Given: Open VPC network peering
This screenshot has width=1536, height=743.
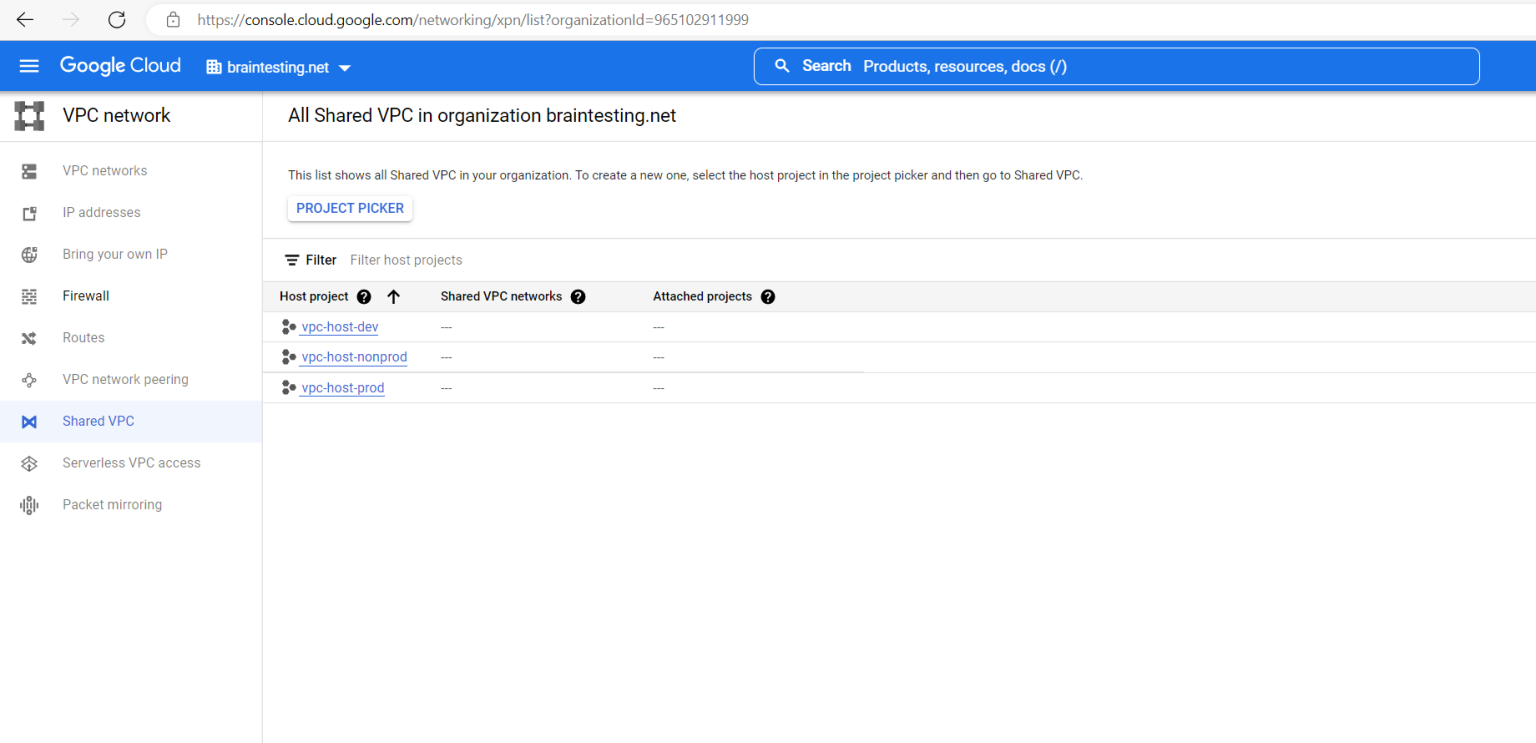Looking at the screenshot, I should [x=125, y=379].
